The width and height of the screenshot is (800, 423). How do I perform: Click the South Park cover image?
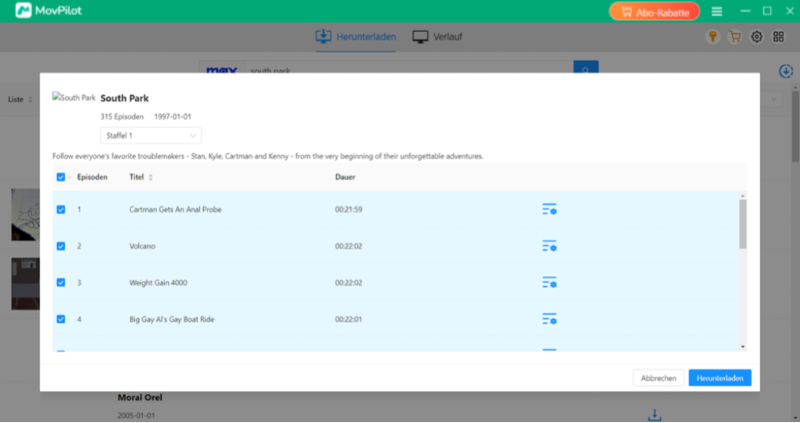coord(74,97)
